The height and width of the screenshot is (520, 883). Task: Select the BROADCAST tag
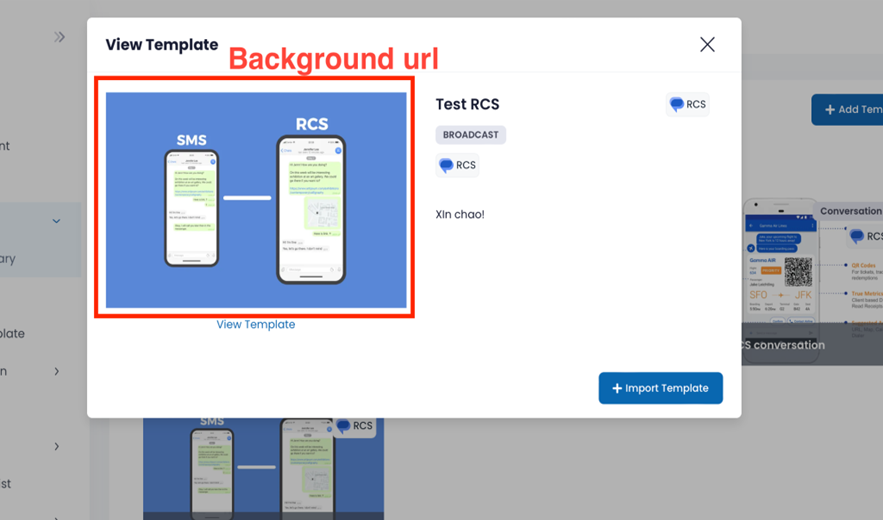click(x=470, y=135)
